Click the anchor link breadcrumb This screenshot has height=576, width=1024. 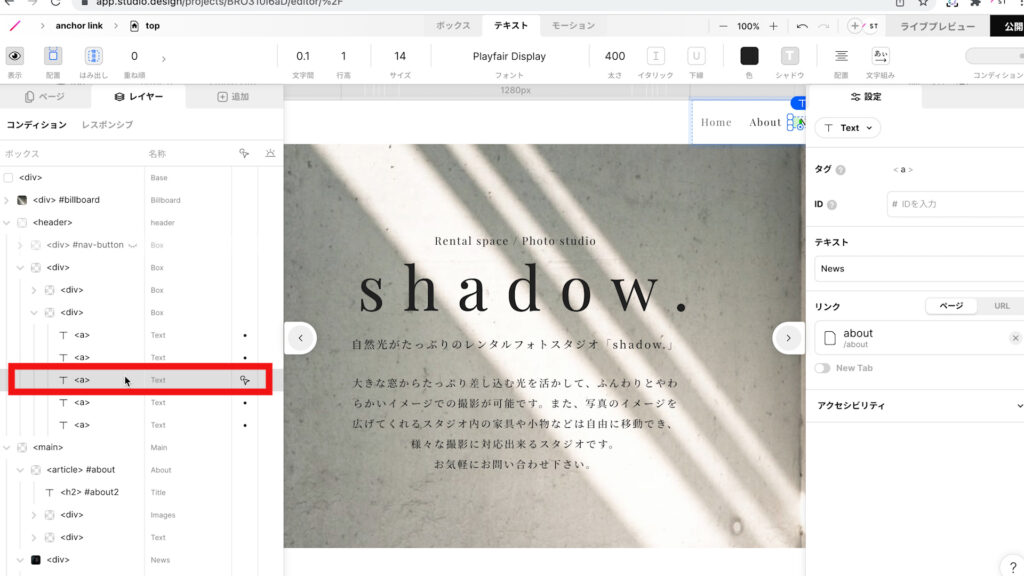pyautogui.click(x=79, y=25)
